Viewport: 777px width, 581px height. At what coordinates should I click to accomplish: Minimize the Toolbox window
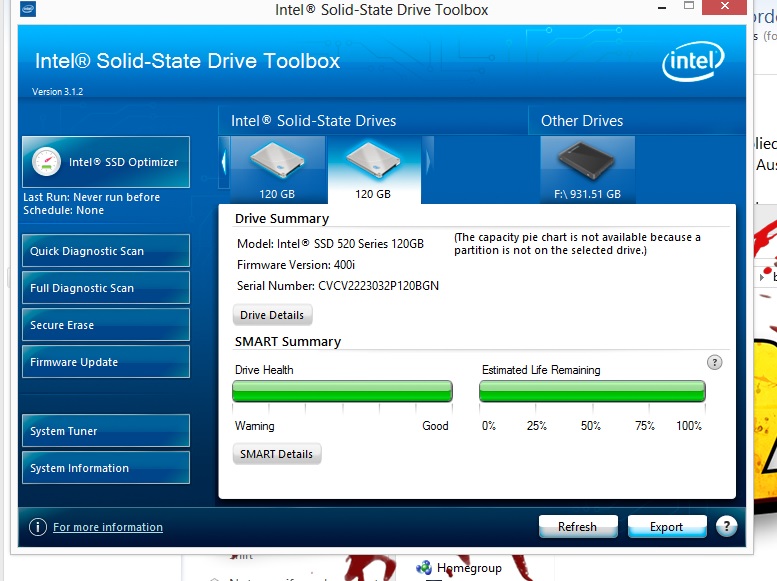(x=662, y=7)
